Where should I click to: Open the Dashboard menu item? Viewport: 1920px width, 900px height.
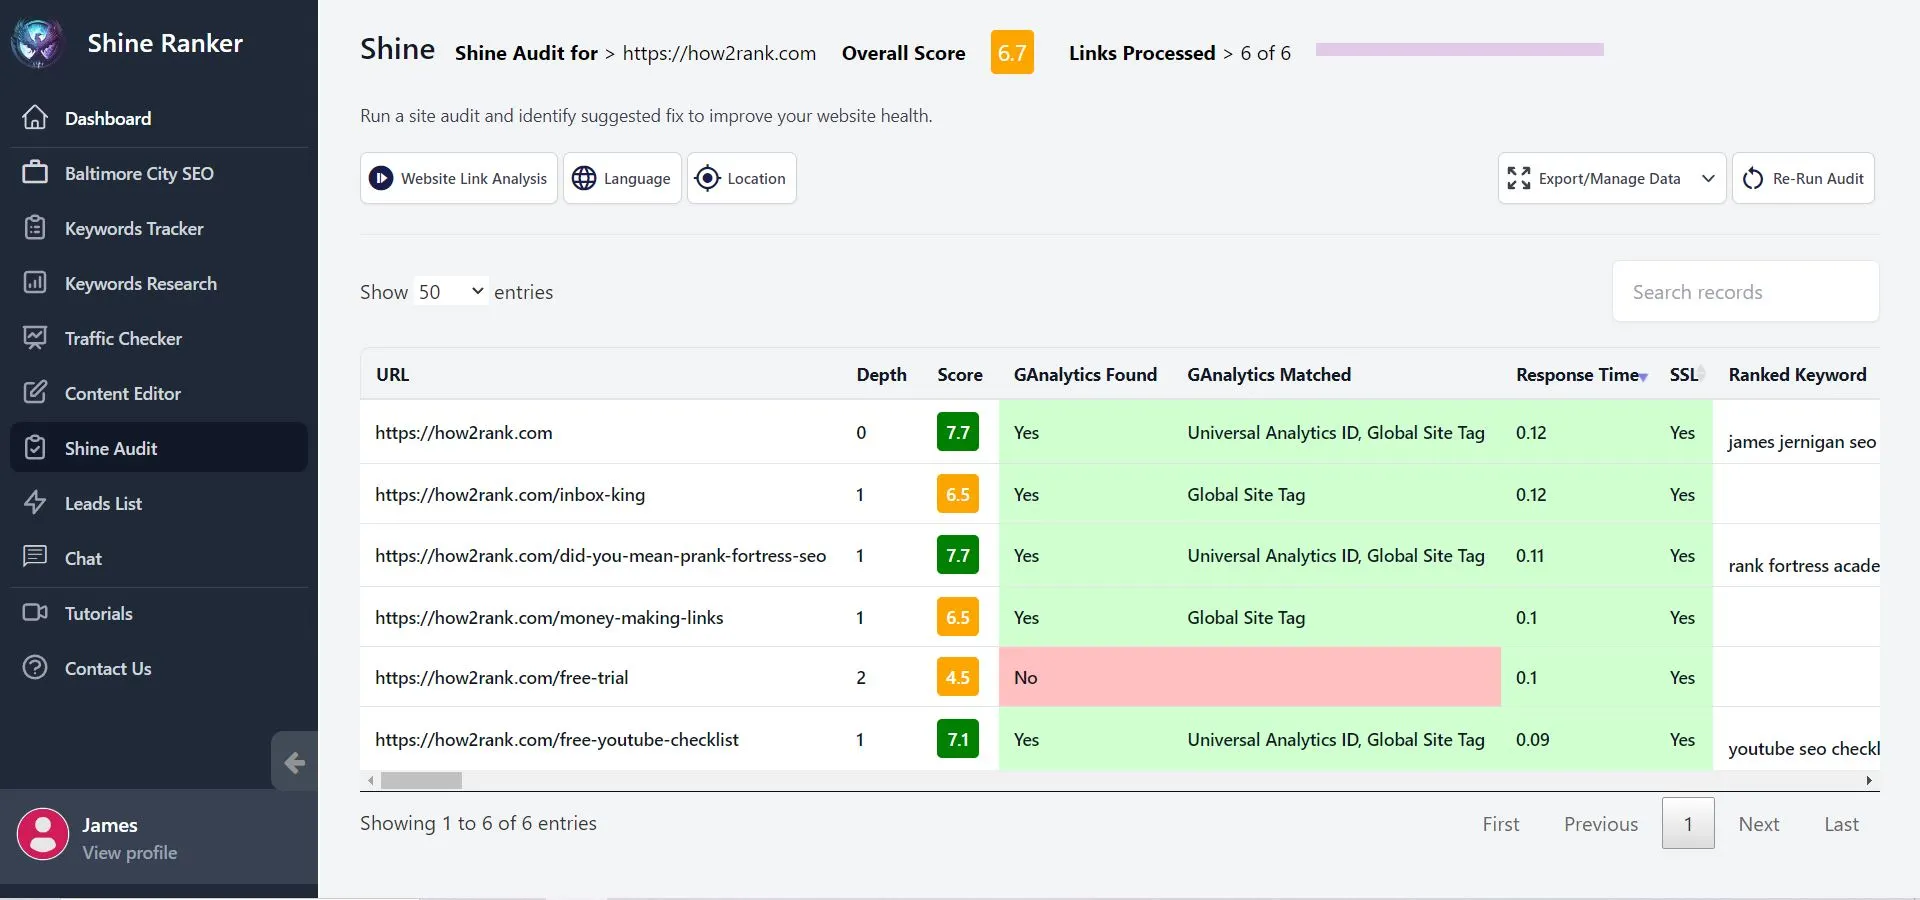[159, 118]
